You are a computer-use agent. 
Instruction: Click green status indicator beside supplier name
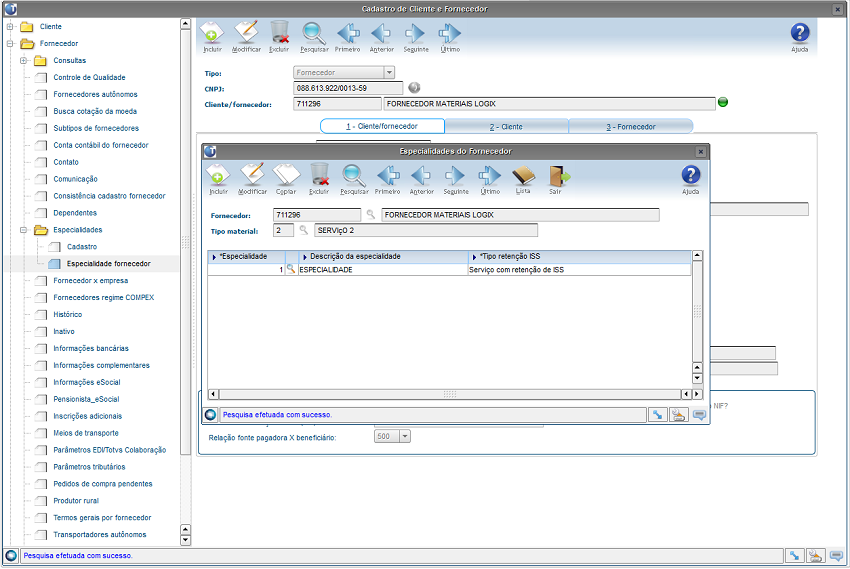(723, 102)
